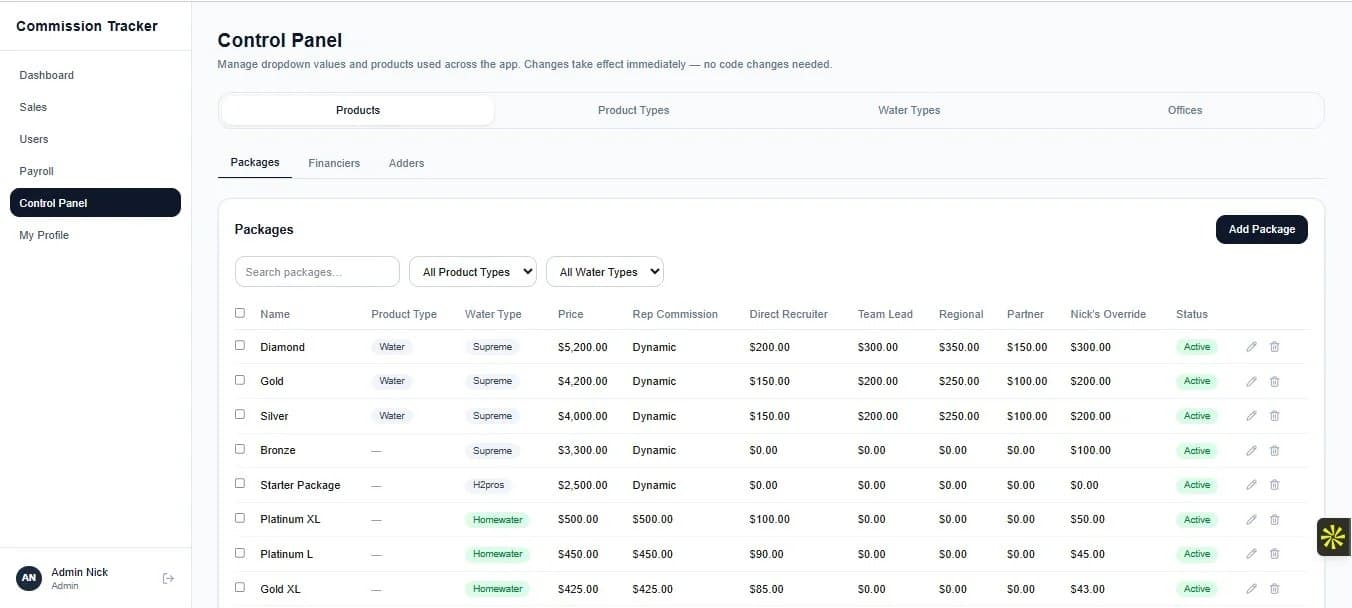Delete the Platinum XL trash icon
Screen dimensions: 1352x608
pos(1274,519)
